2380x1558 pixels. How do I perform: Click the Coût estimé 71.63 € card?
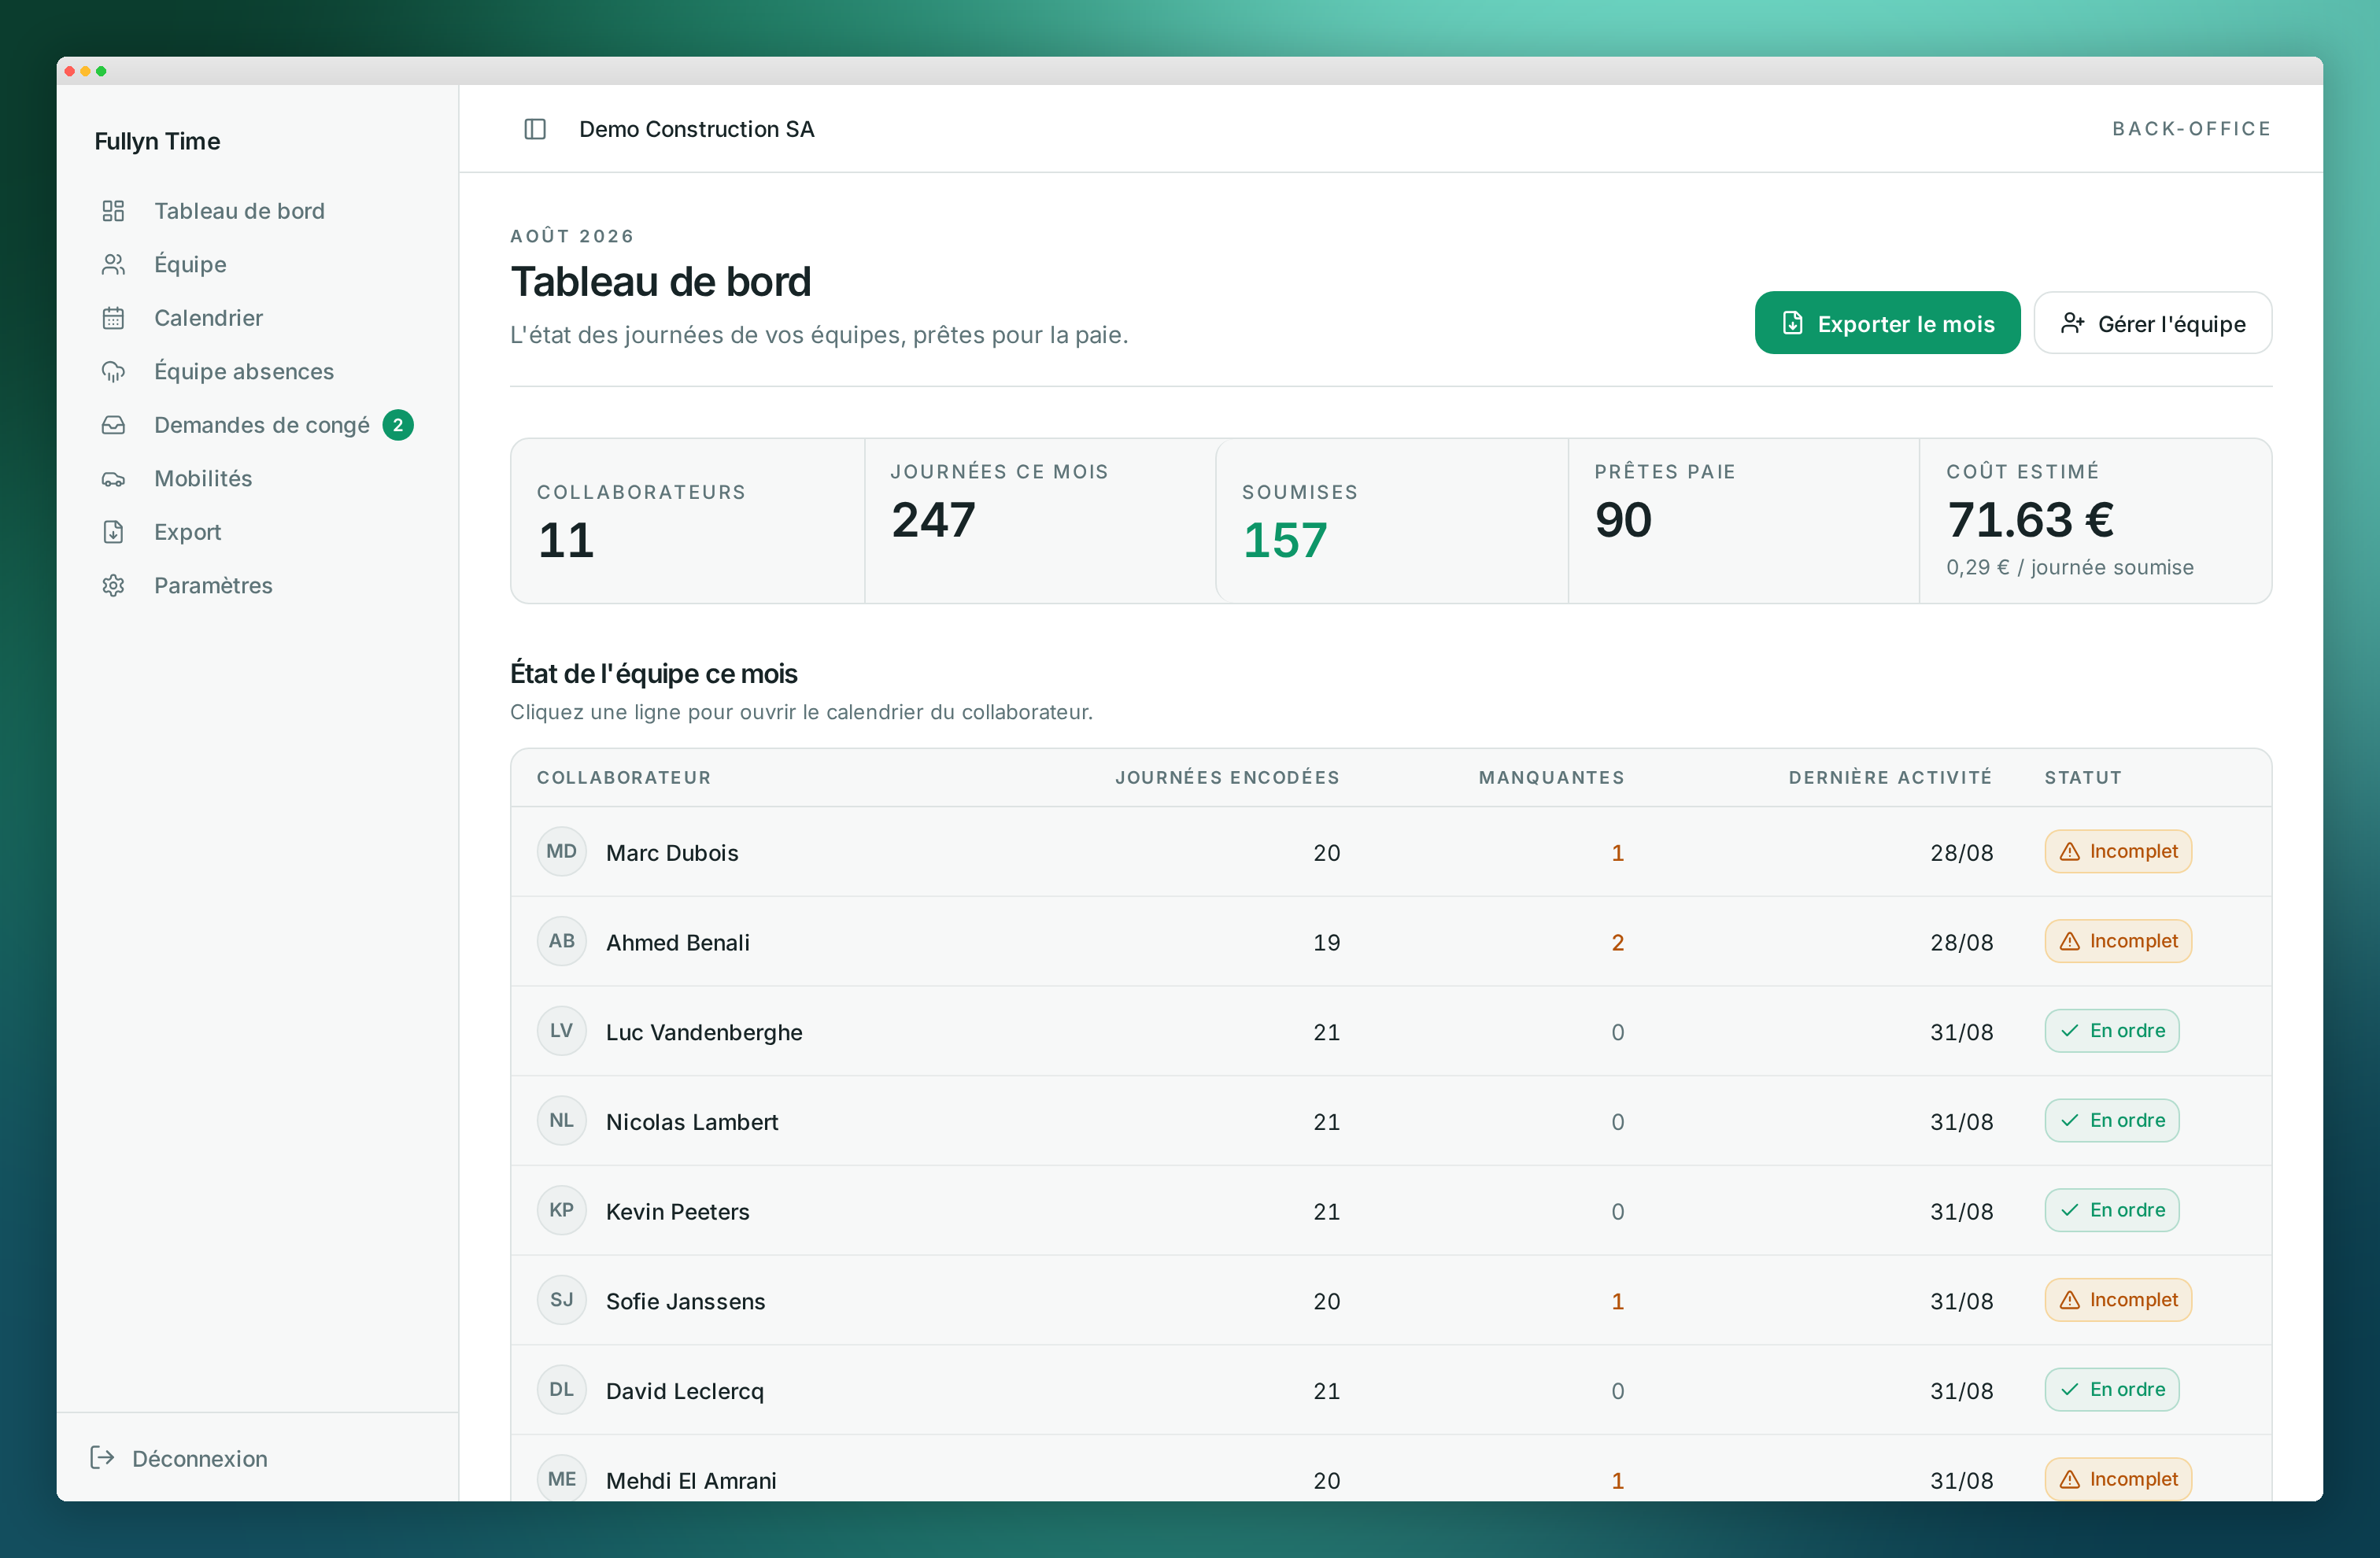2095,521
